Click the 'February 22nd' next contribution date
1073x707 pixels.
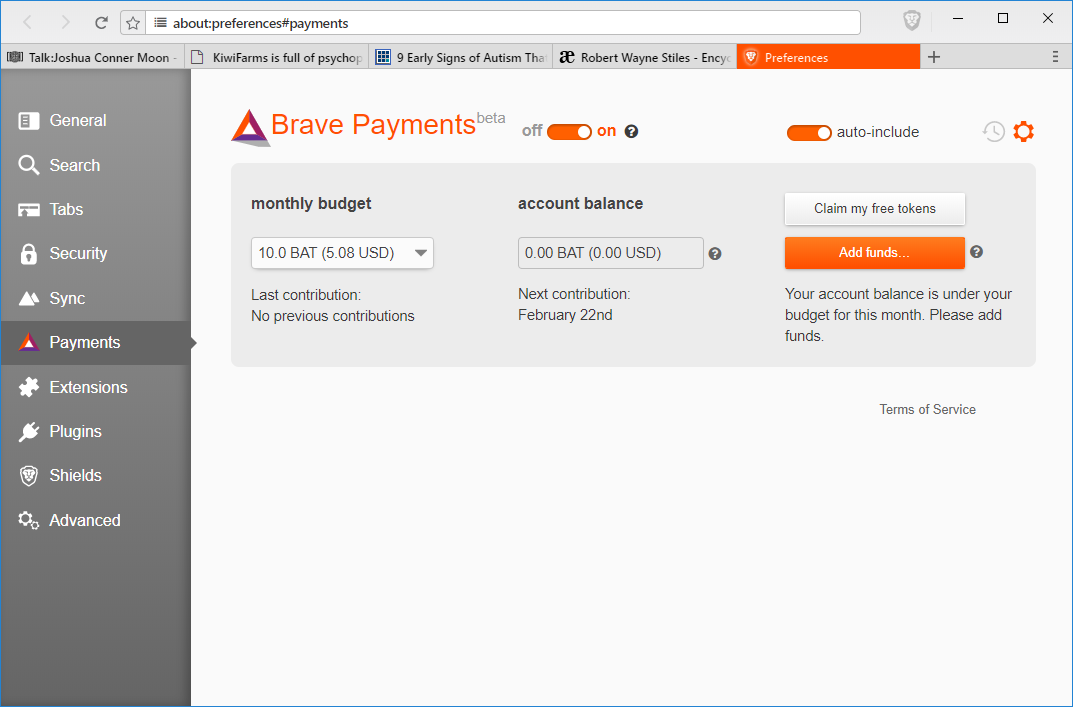click(565, 315)
